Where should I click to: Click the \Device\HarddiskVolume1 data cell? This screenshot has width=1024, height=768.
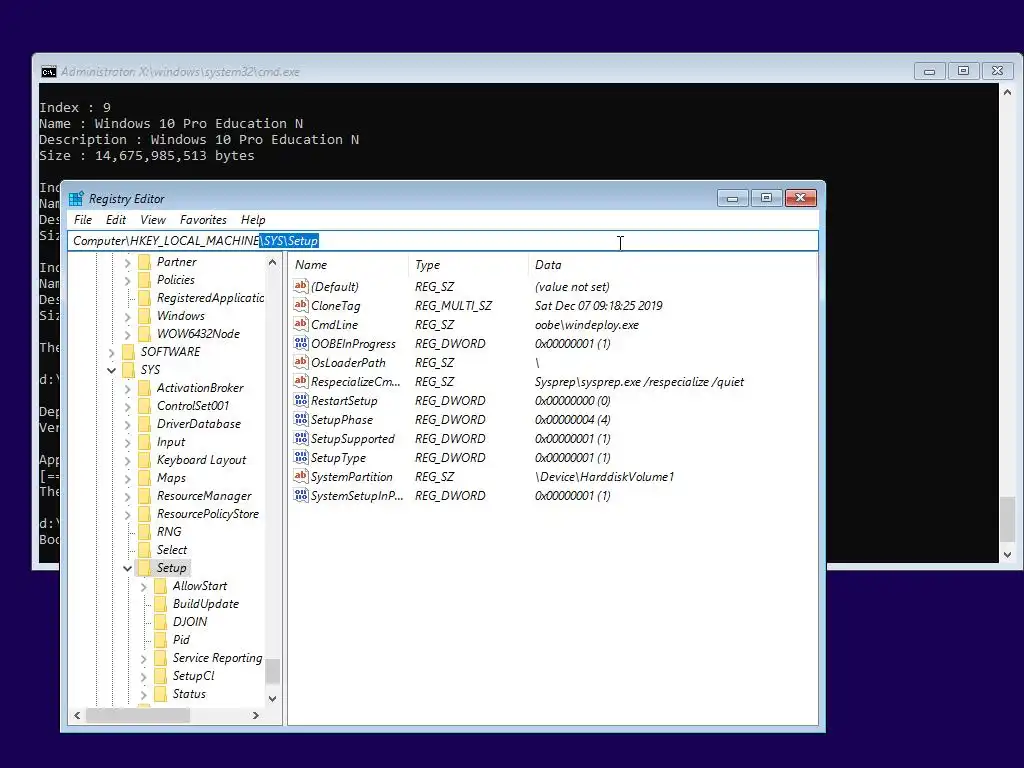[604, 477]
